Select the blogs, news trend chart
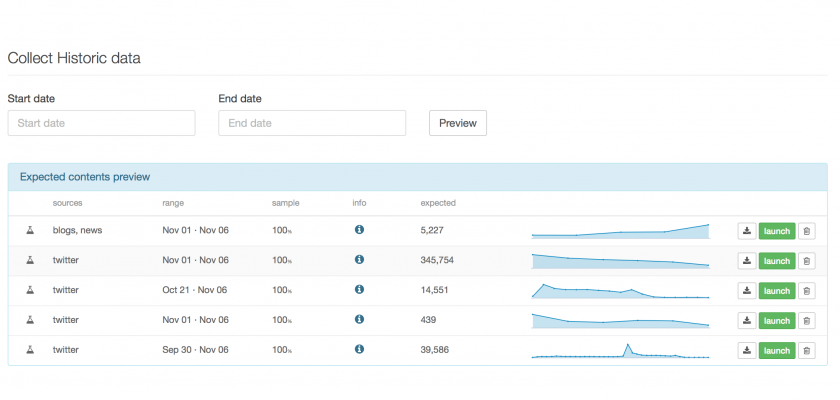Image resolution: width=840 pixels, height=400 pixels. click(x=620, y=231)
